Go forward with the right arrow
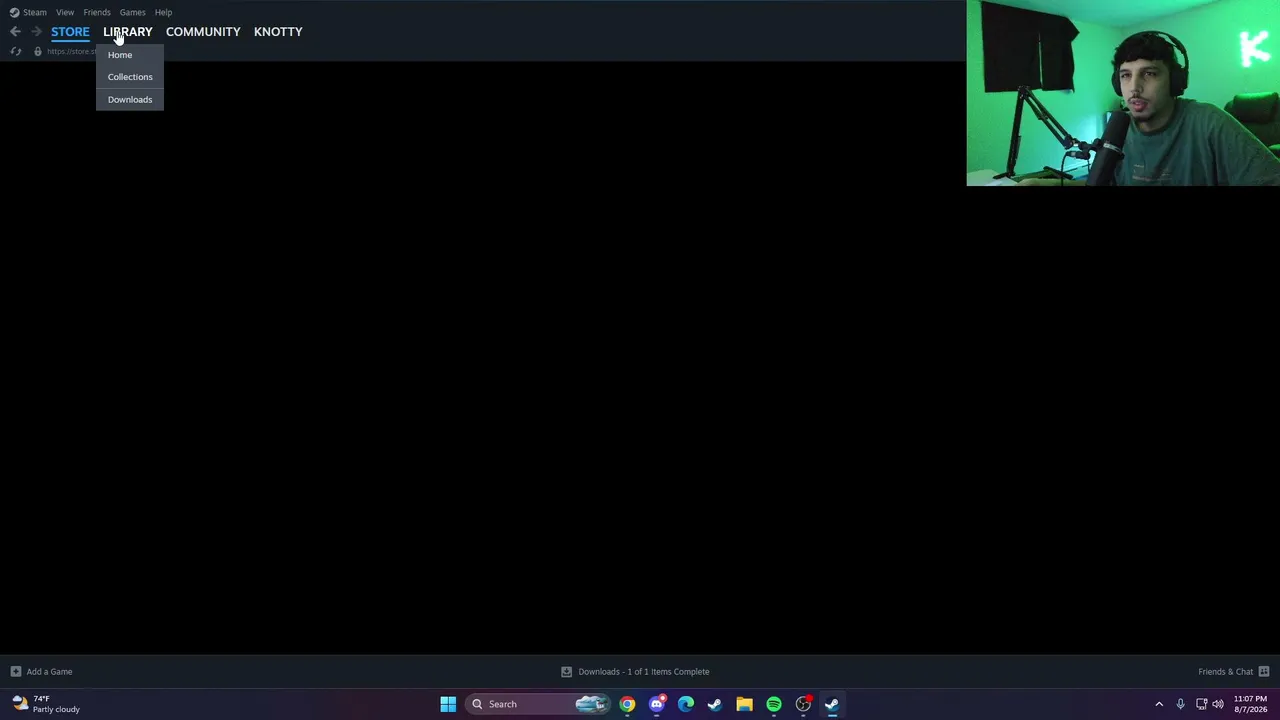Screen dimensions: 1280x720 click(36, 32)
